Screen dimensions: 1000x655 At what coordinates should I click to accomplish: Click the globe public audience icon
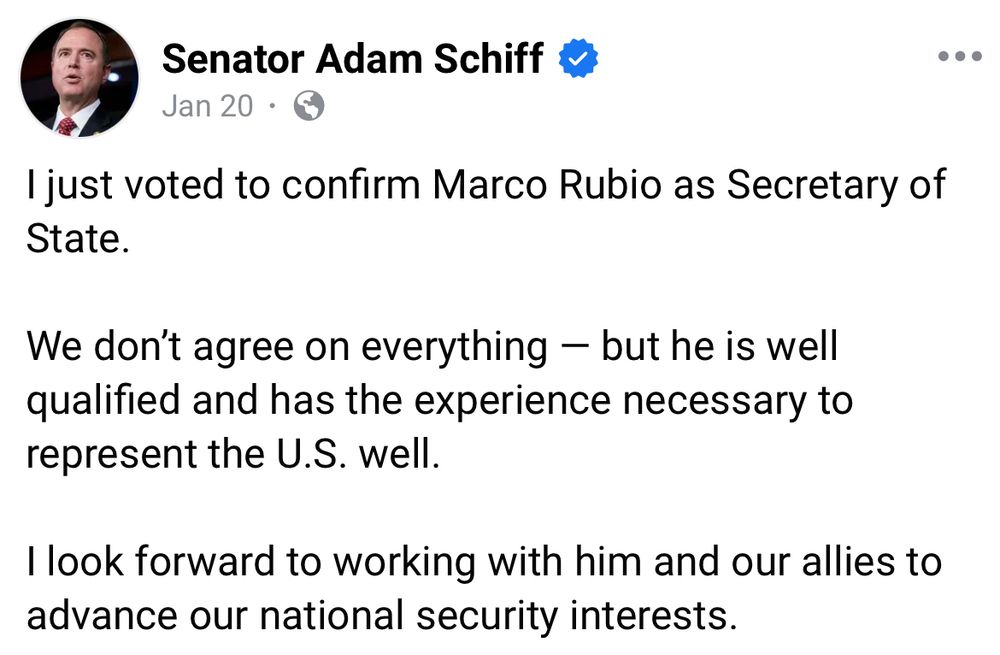tap(309, 106)
